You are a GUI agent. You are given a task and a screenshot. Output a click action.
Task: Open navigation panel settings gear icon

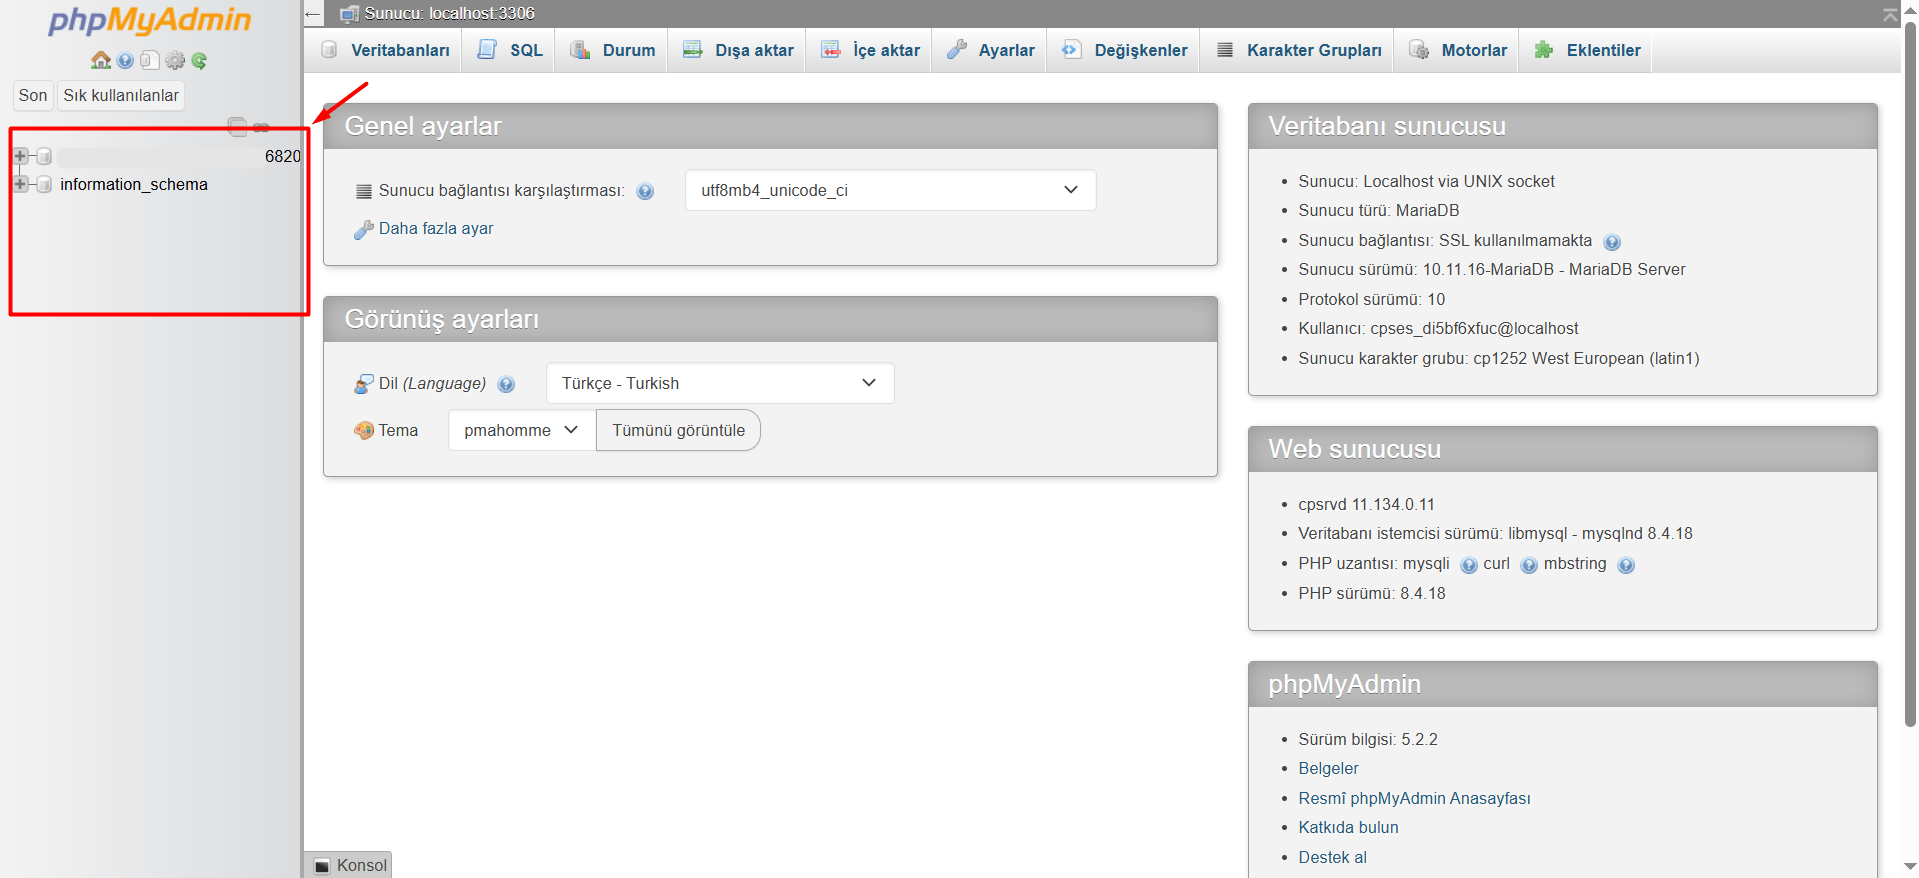pyautogui.click(x=175, y=61)
